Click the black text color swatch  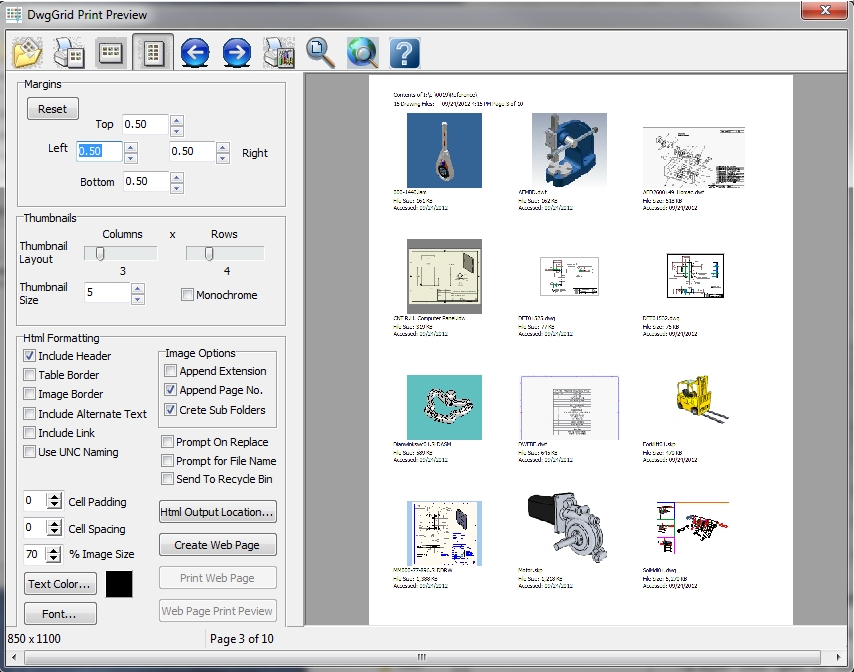coord(119,584)
